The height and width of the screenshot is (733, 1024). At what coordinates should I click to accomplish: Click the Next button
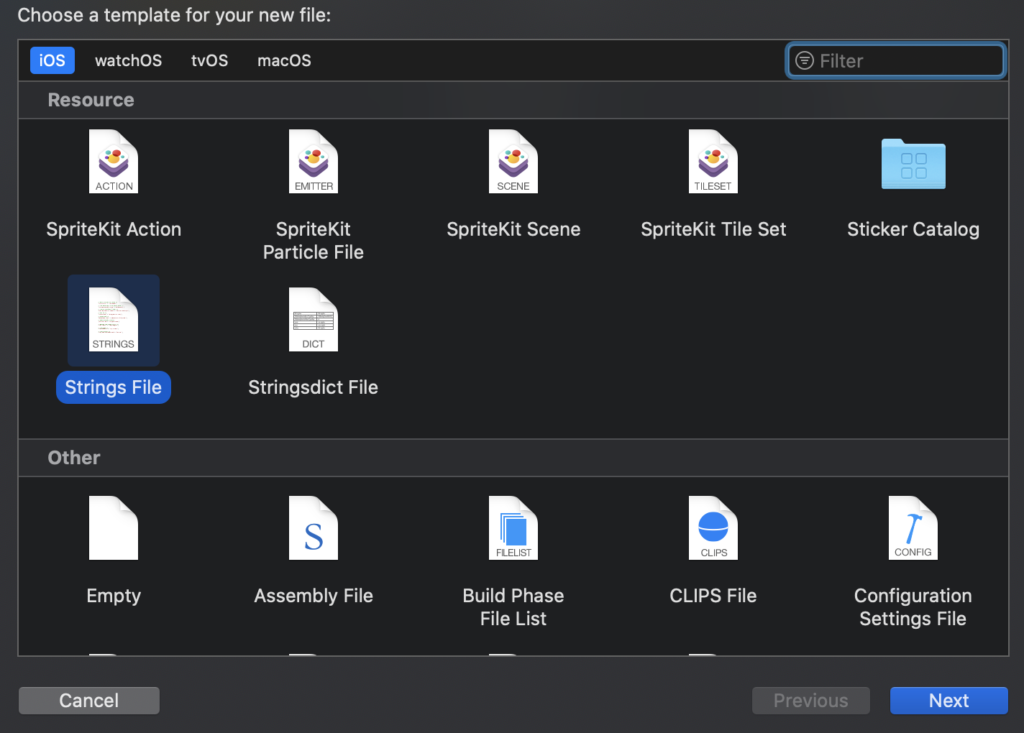coord(949,700)
